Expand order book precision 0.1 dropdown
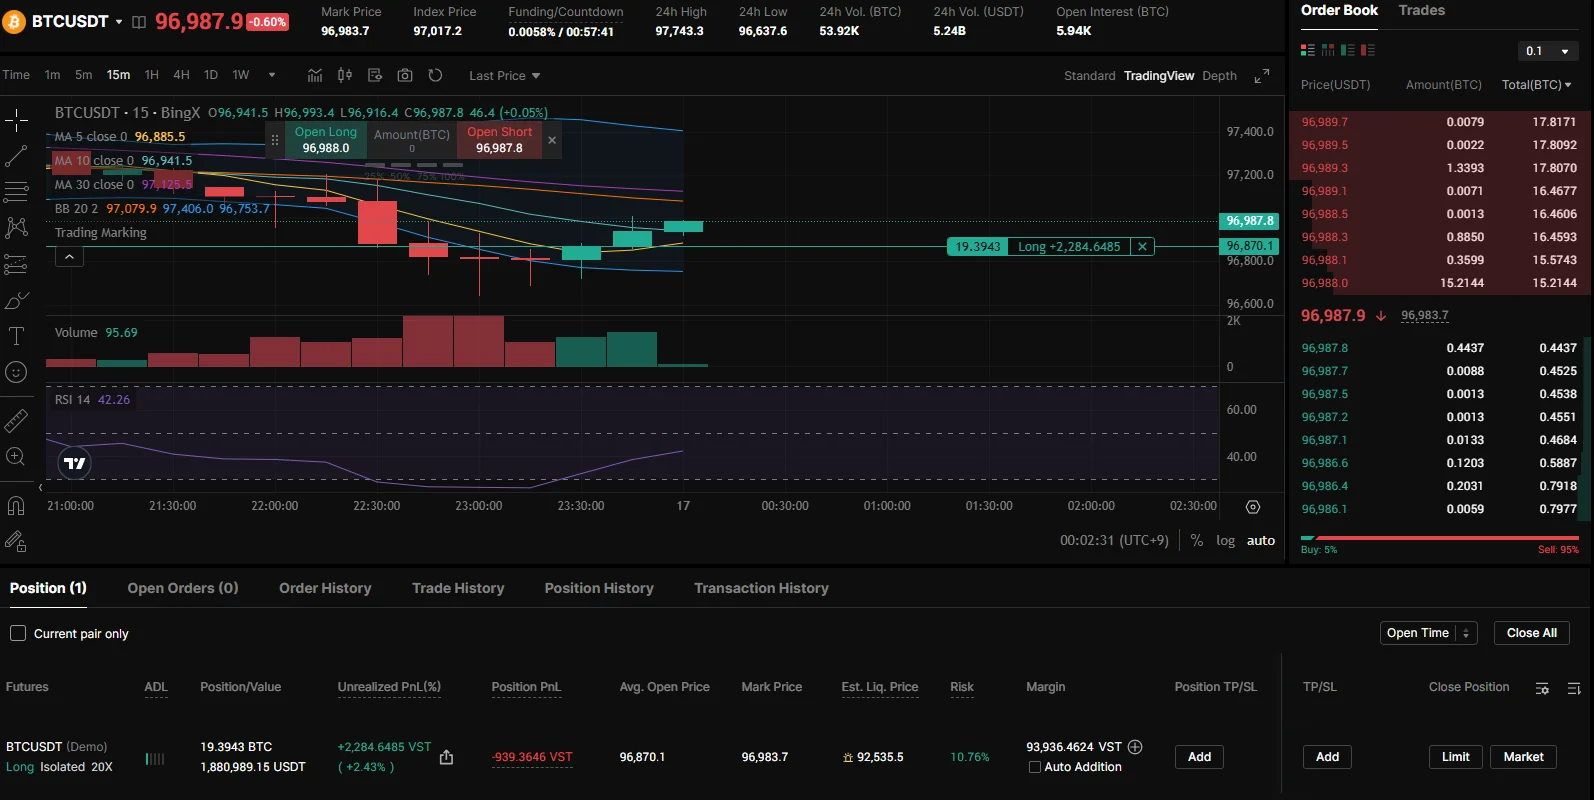This screenshot has width=1594, height=800. [1547, 51]
